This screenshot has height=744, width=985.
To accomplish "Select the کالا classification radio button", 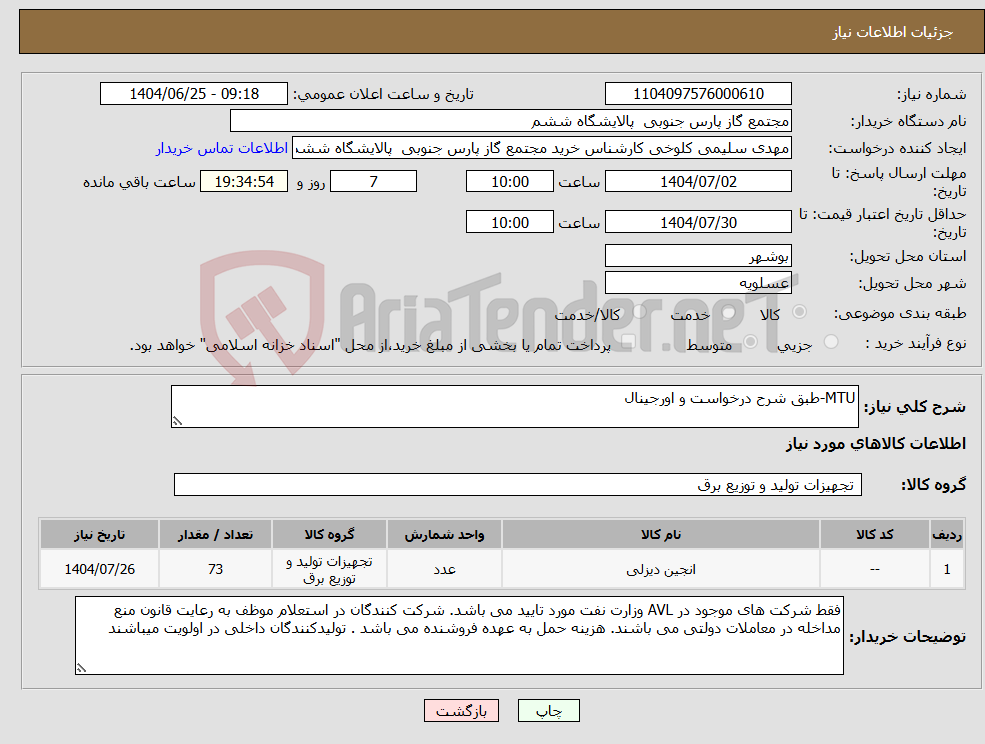I will [x=800, y=311].
